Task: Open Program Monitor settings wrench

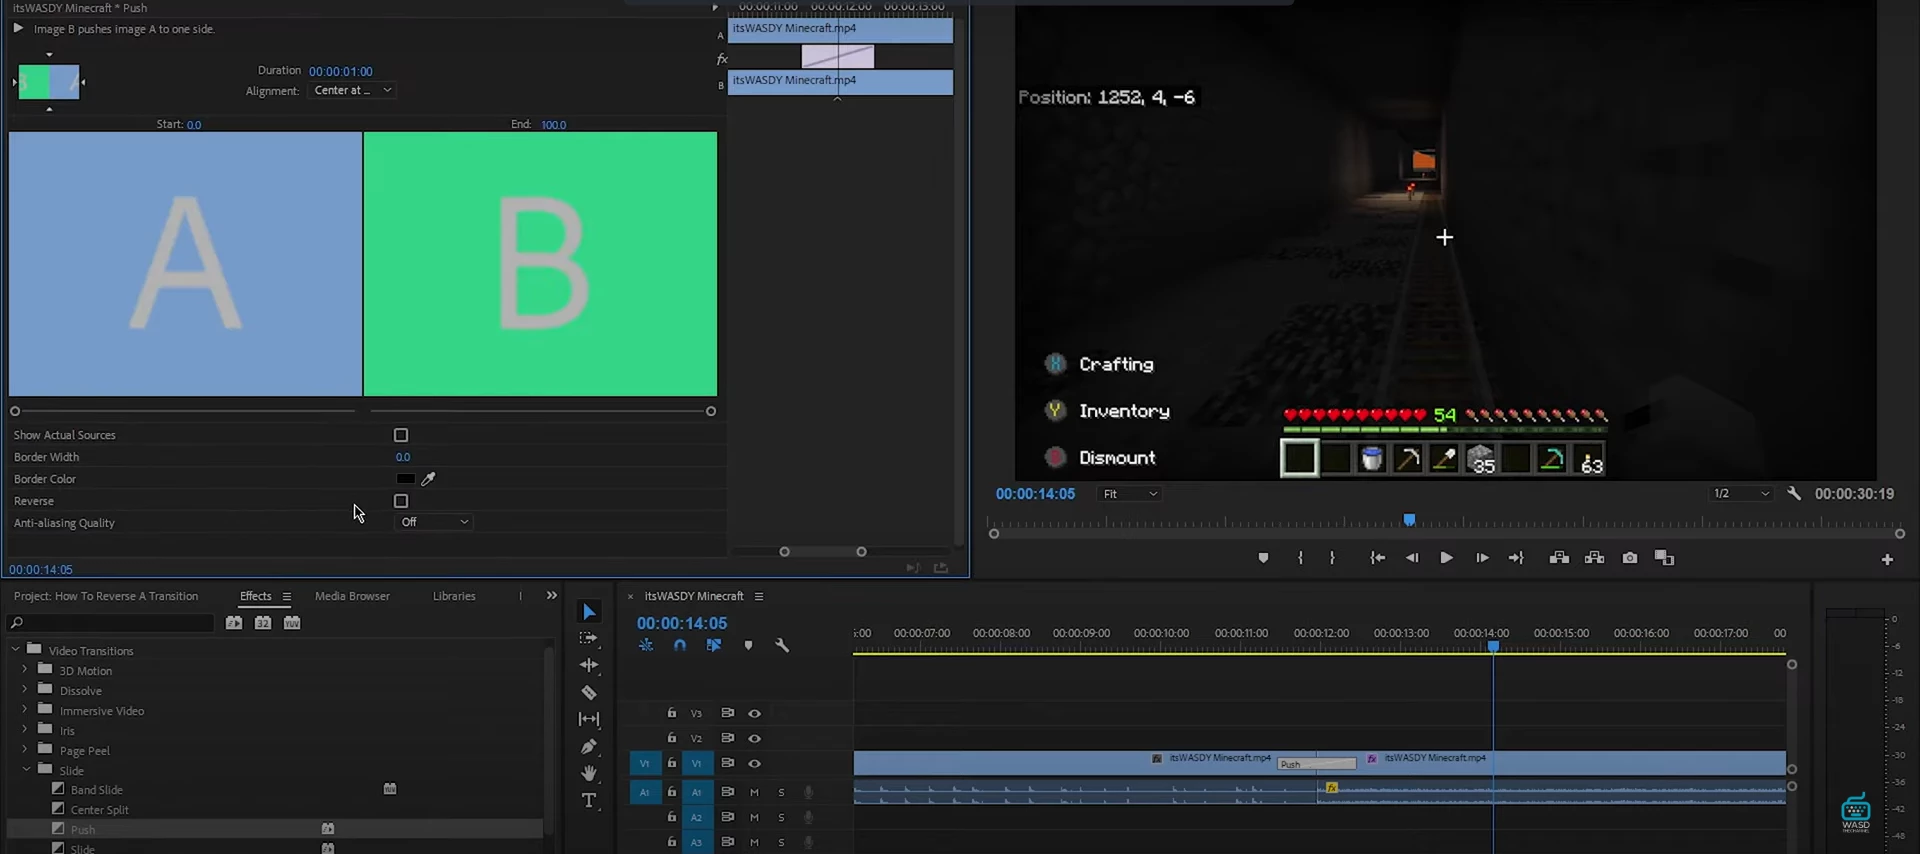Action: coord(1794,493)
